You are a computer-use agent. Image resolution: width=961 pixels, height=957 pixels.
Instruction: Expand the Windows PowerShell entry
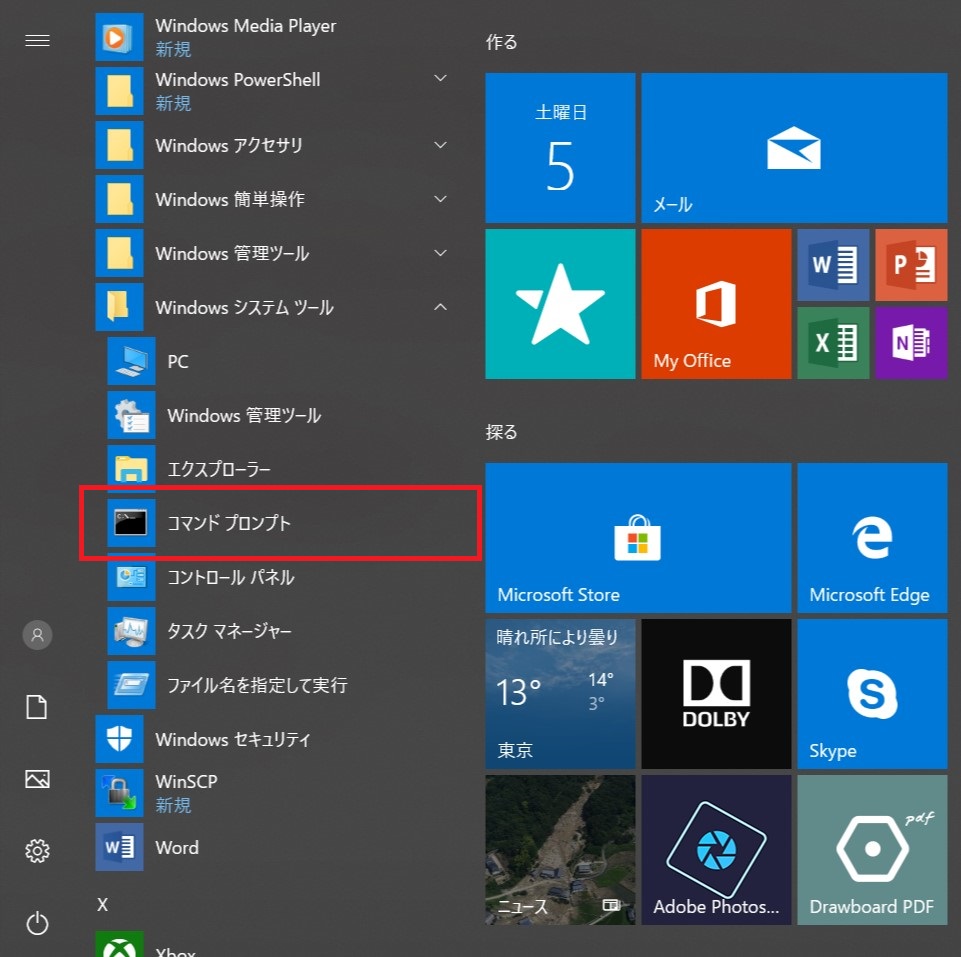[440, 79]
